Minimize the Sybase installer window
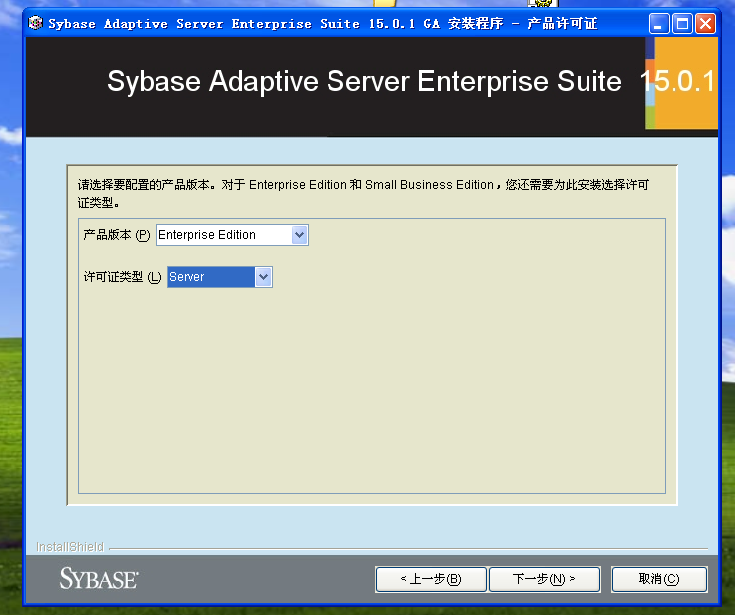 [659, 23]
